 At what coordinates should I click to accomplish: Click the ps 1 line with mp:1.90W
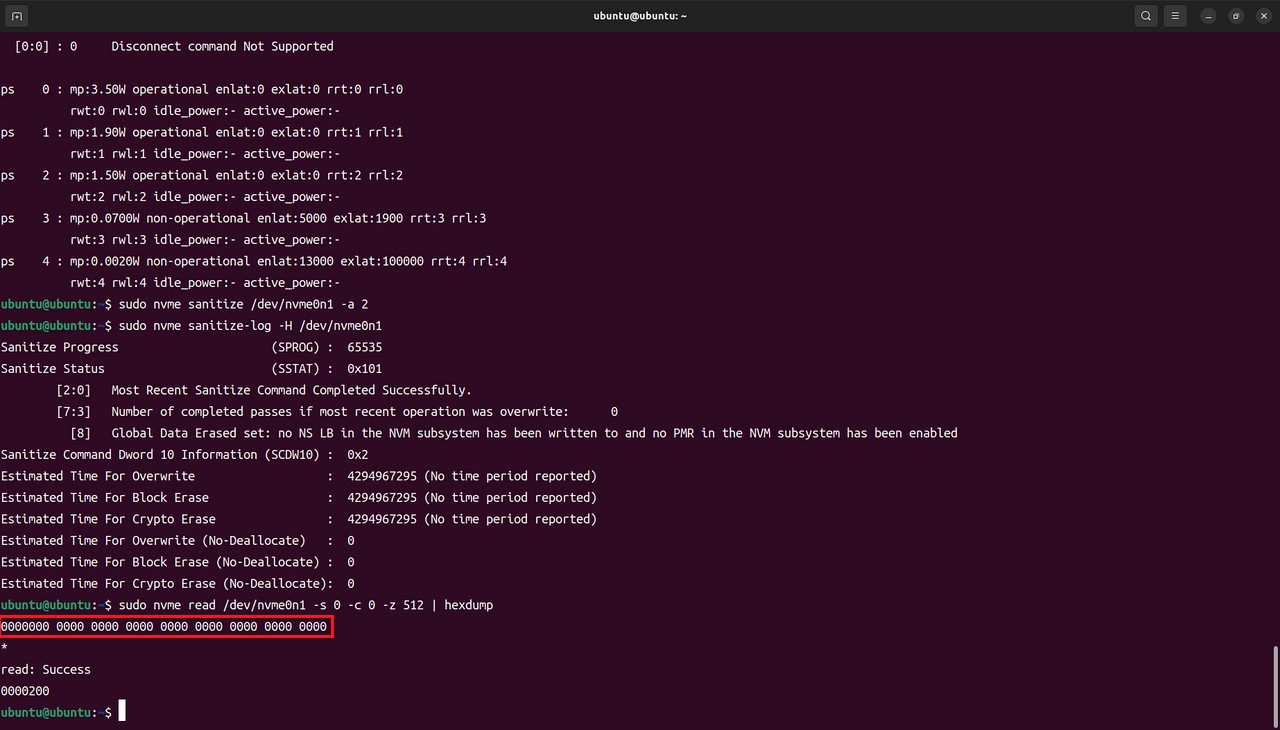click(x=202, y=132)
